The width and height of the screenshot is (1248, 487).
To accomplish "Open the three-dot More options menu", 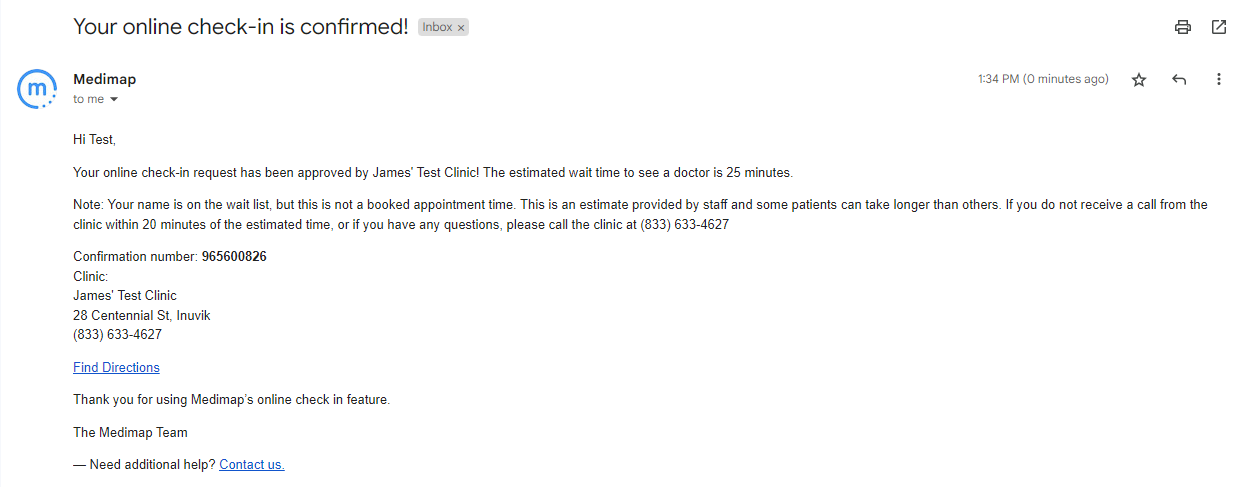I will click(x=1219, y=80).
